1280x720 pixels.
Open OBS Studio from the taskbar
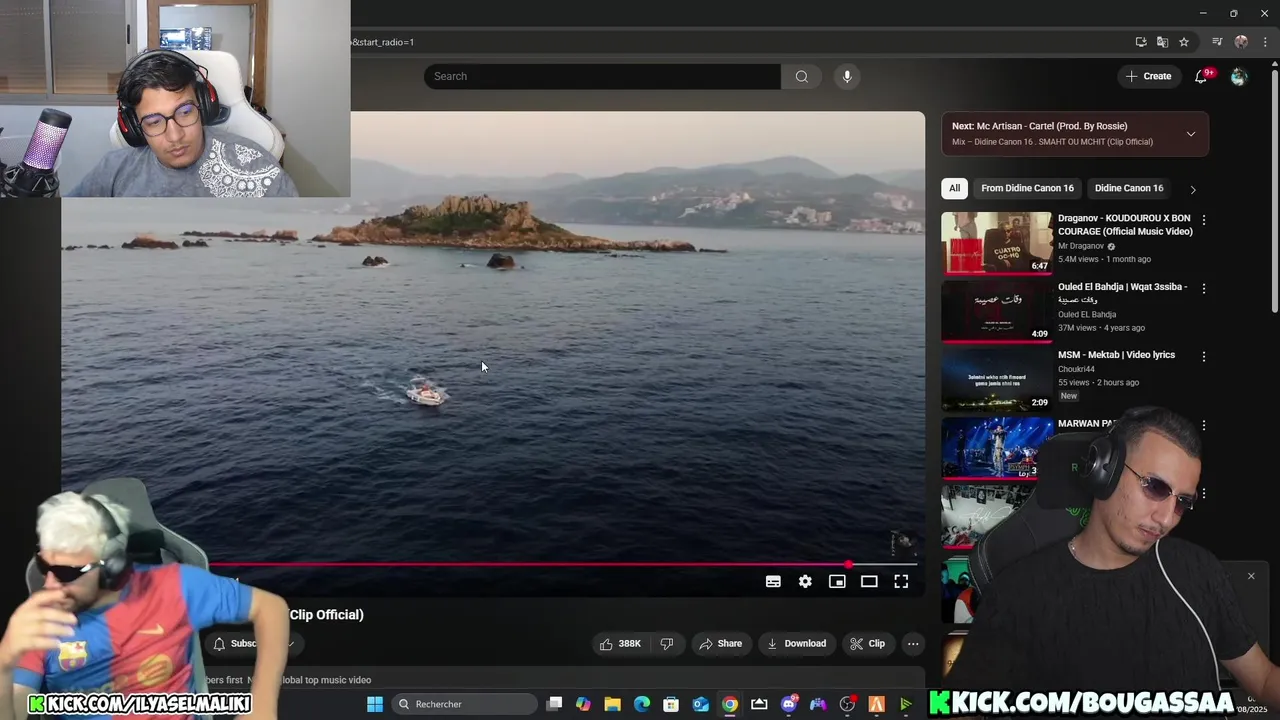[848, 704]
